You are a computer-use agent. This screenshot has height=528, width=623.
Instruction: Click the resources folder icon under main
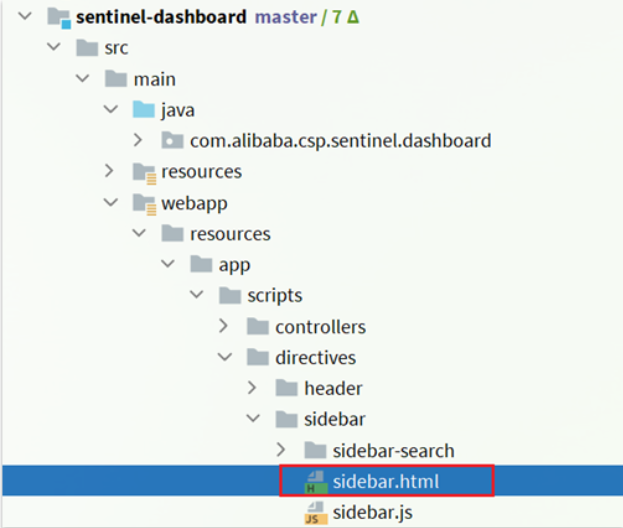[x=144, y=172]
